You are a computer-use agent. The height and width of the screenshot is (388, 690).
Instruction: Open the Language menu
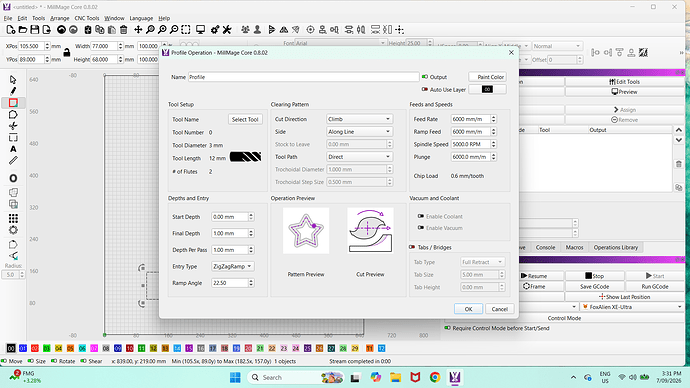pos(141,18)
